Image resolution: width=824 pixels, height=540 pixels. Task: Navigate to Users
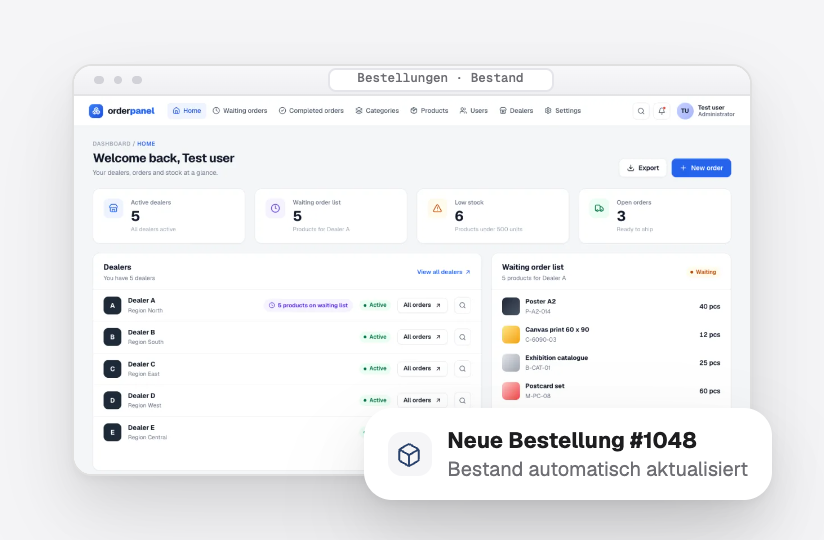click(474, 111)
